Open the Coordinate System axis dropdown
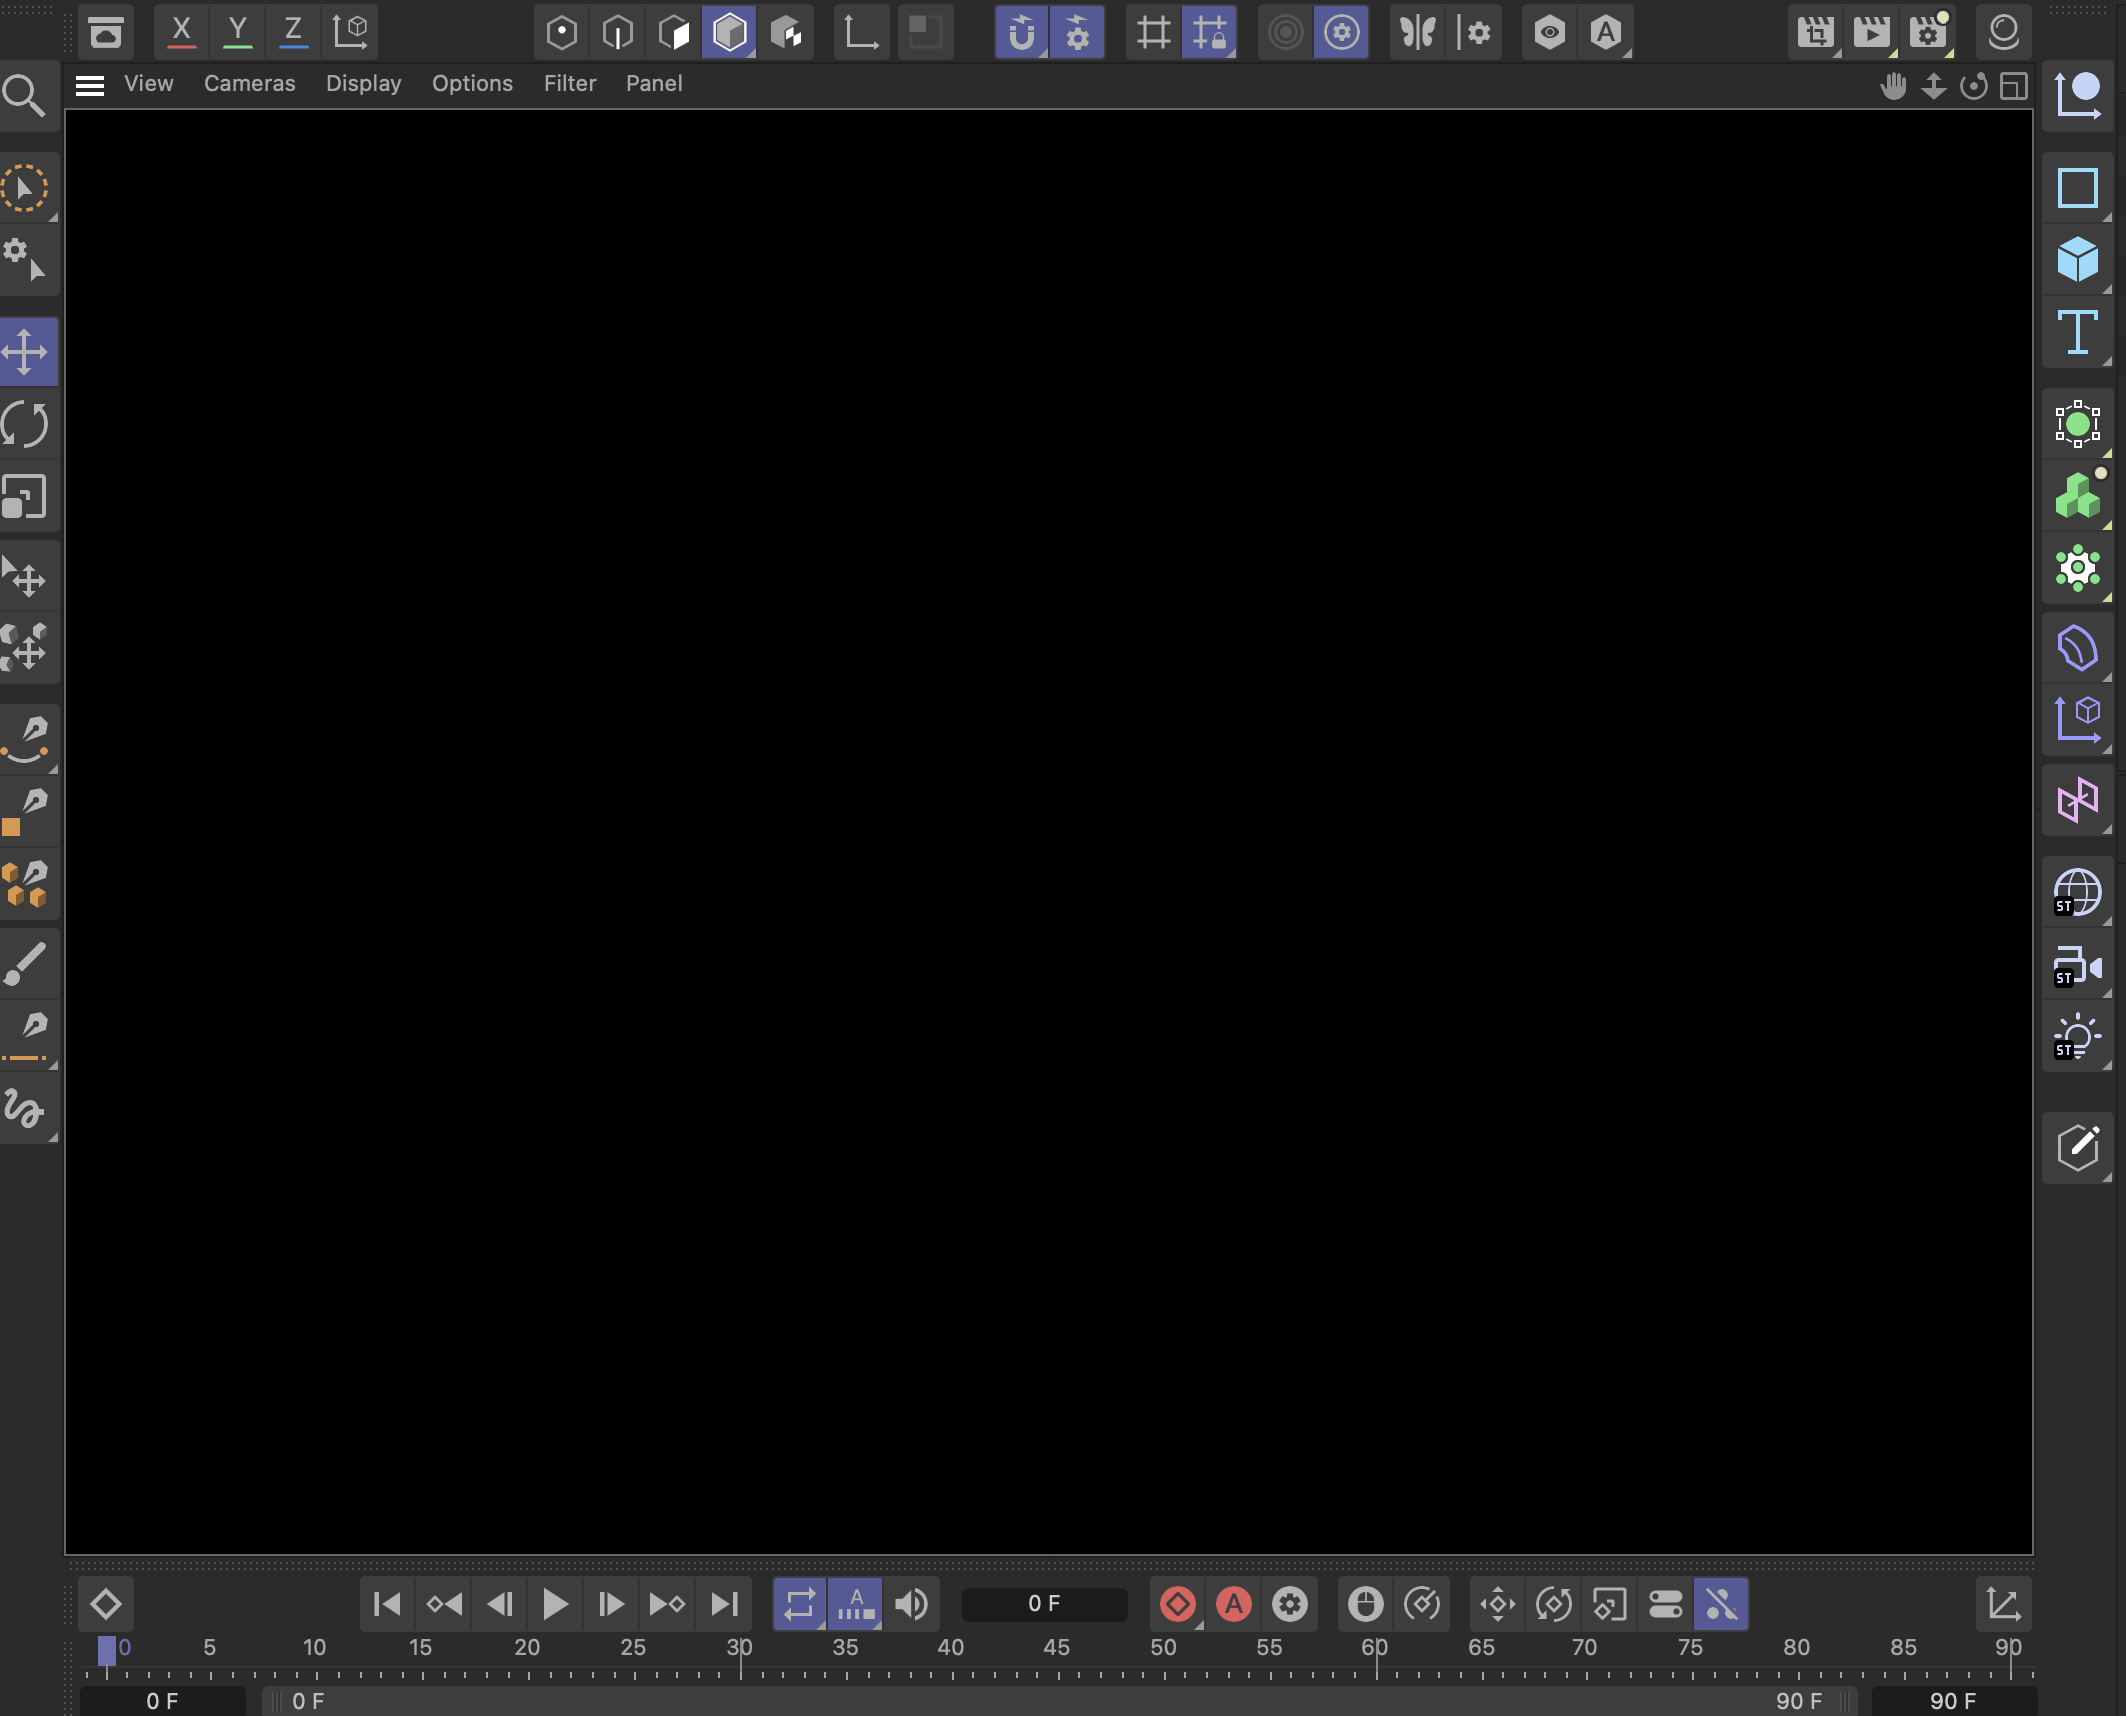The height and width of the screenshot is (1716, 2126). 350,33
